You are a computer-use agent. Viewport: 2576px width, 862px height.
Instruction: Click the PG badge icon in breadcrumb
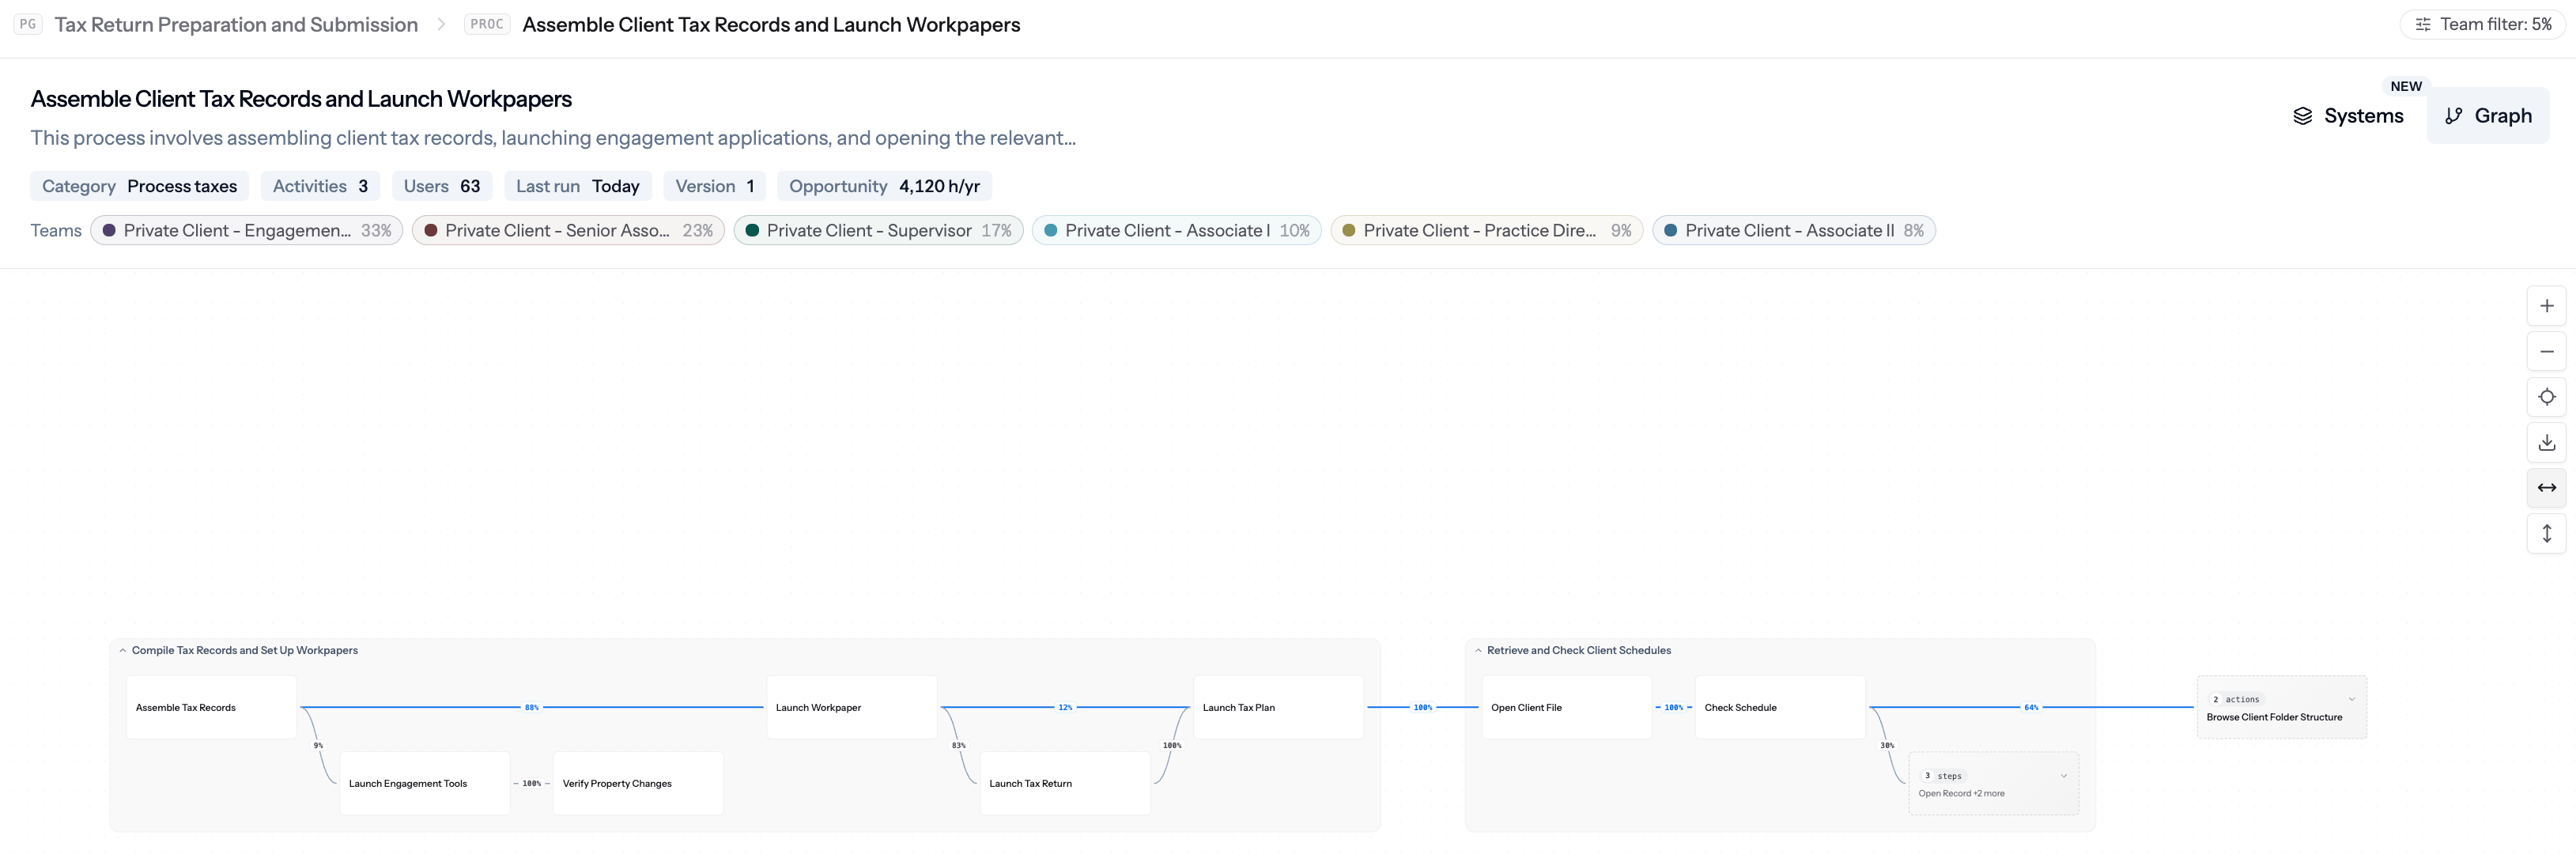point(28,24)
